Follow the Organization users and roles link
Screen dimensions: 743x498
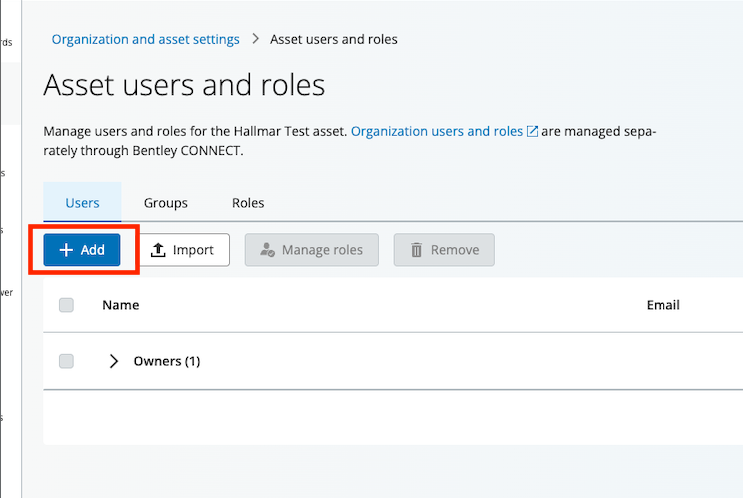tap(437, 131)
